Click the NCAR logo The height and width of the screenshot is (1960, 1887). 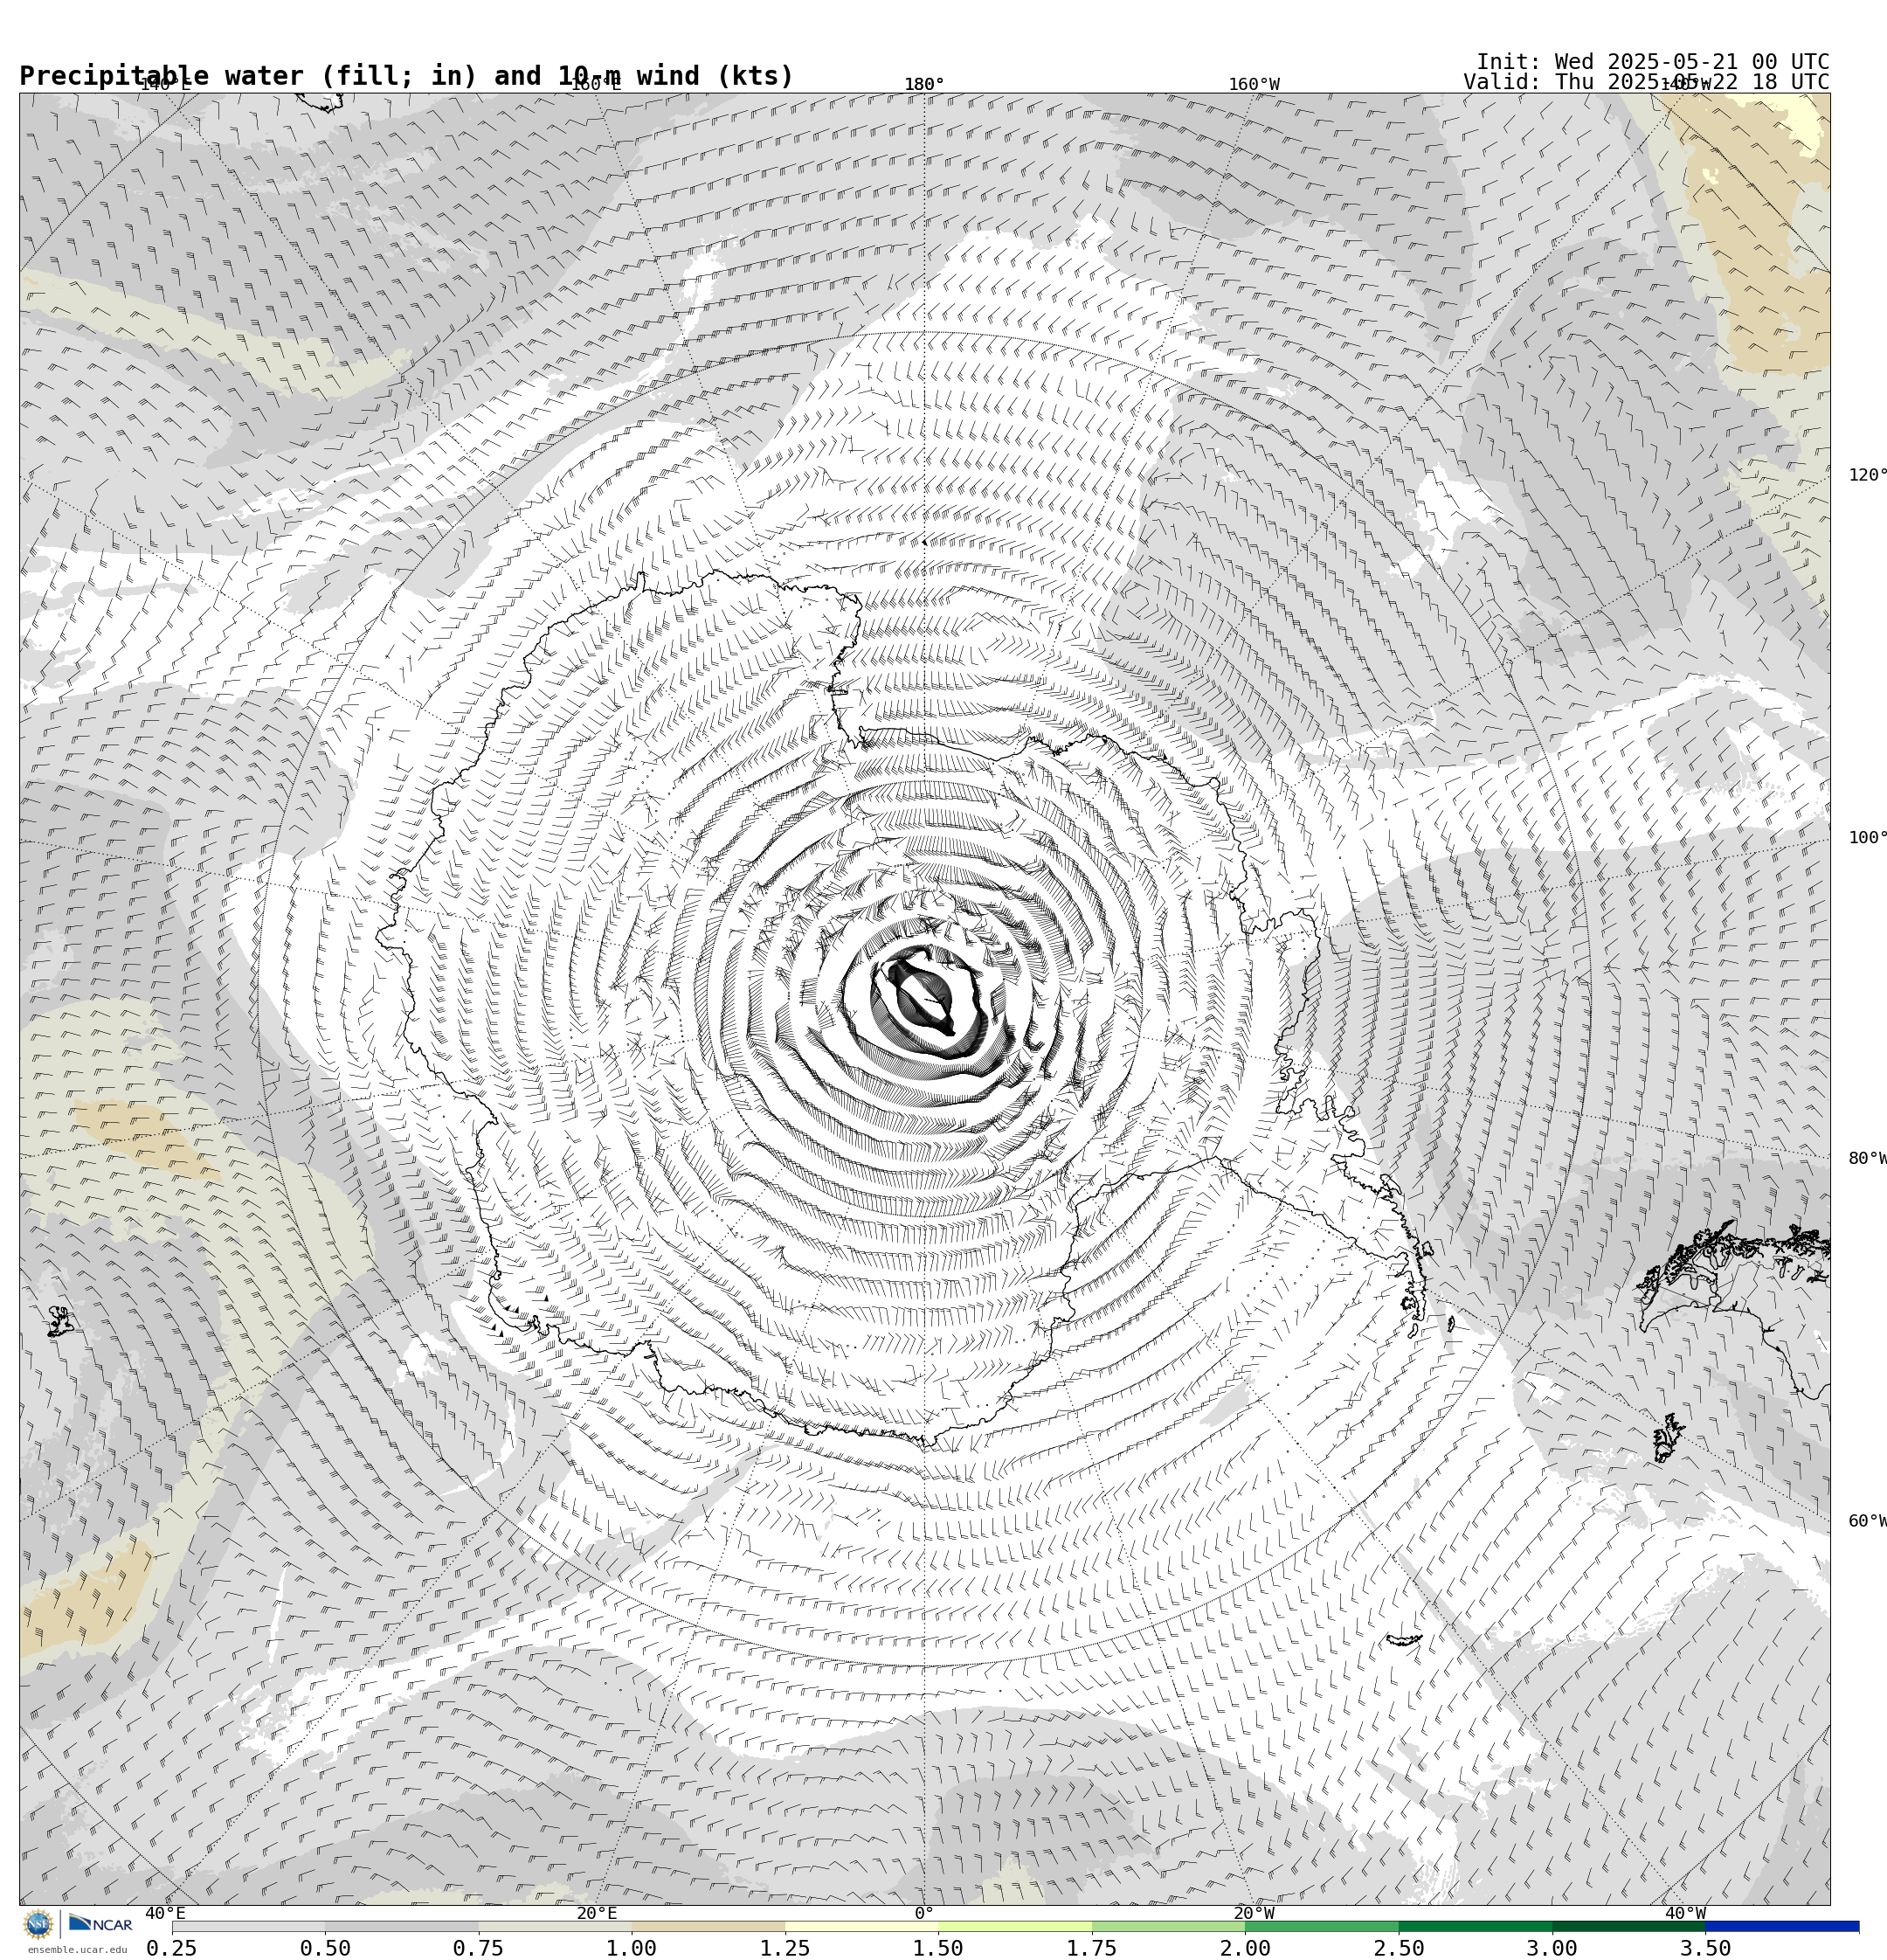100,1924
